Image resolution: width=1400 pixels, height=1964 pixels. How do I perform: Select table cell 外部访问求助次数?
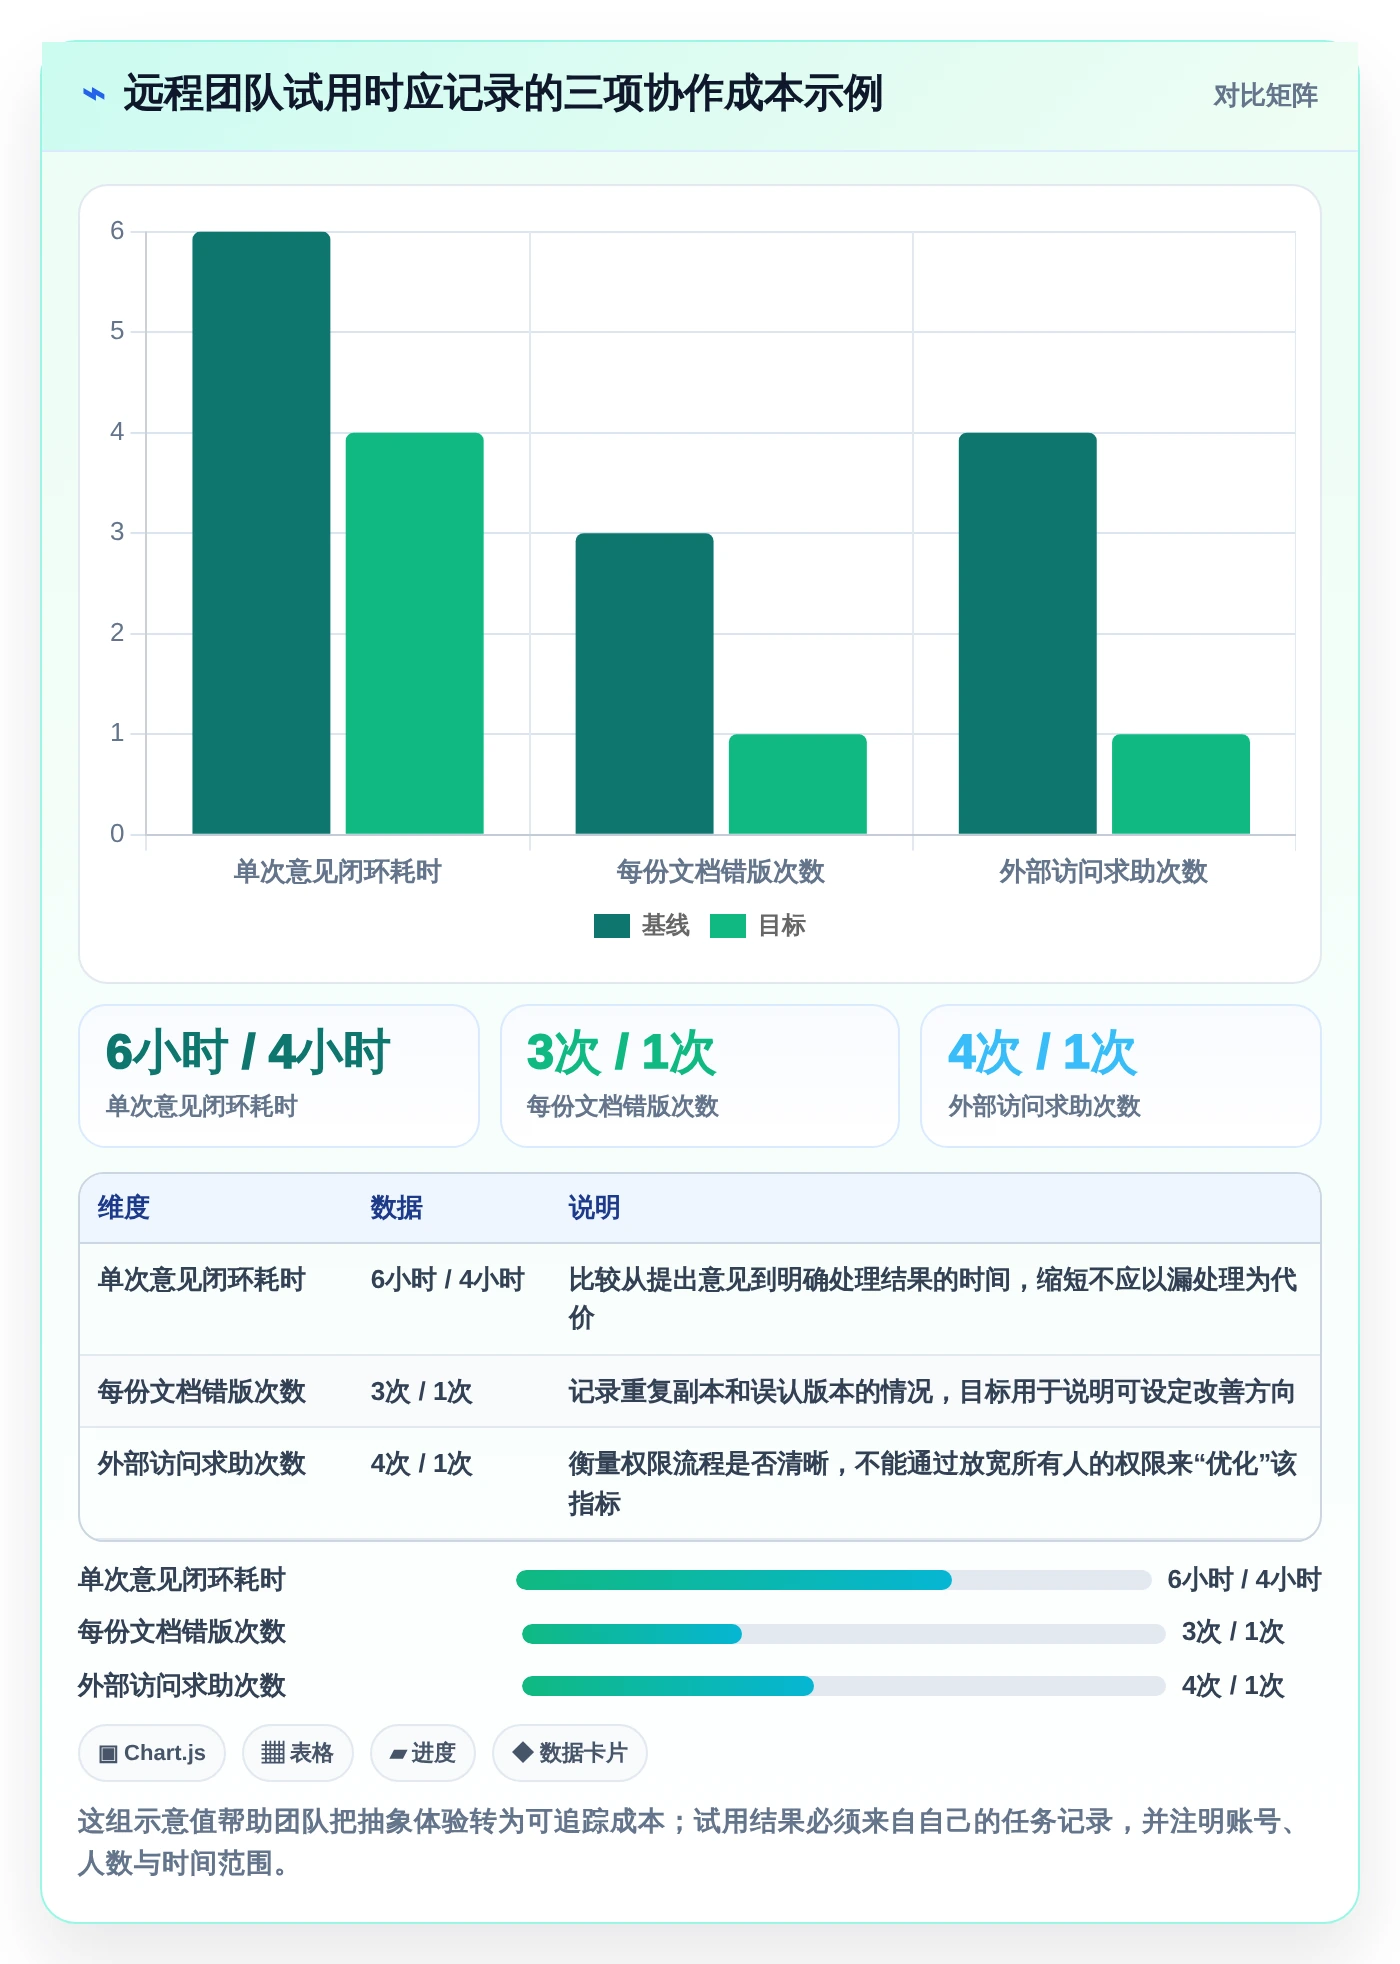201,1464
